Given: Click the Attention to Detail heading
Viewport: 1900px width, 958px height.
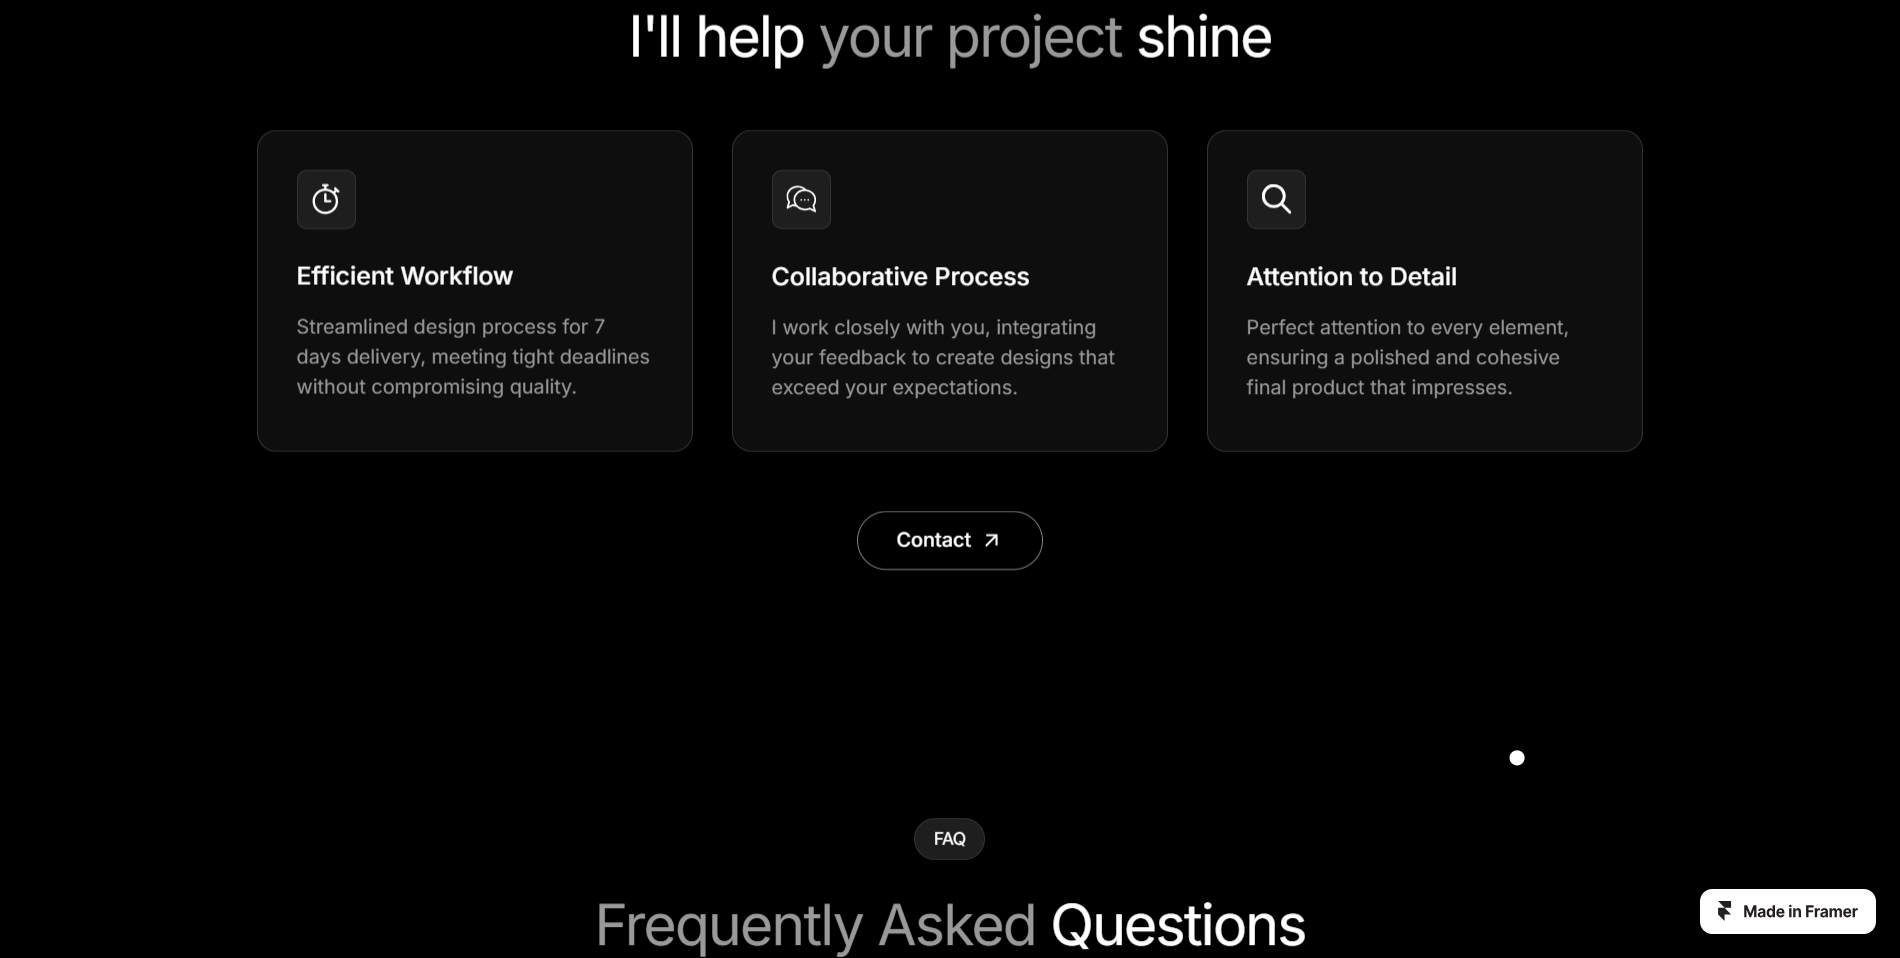Looking at the screenshot, I should pyautogui.click(x=1351, y=277).
